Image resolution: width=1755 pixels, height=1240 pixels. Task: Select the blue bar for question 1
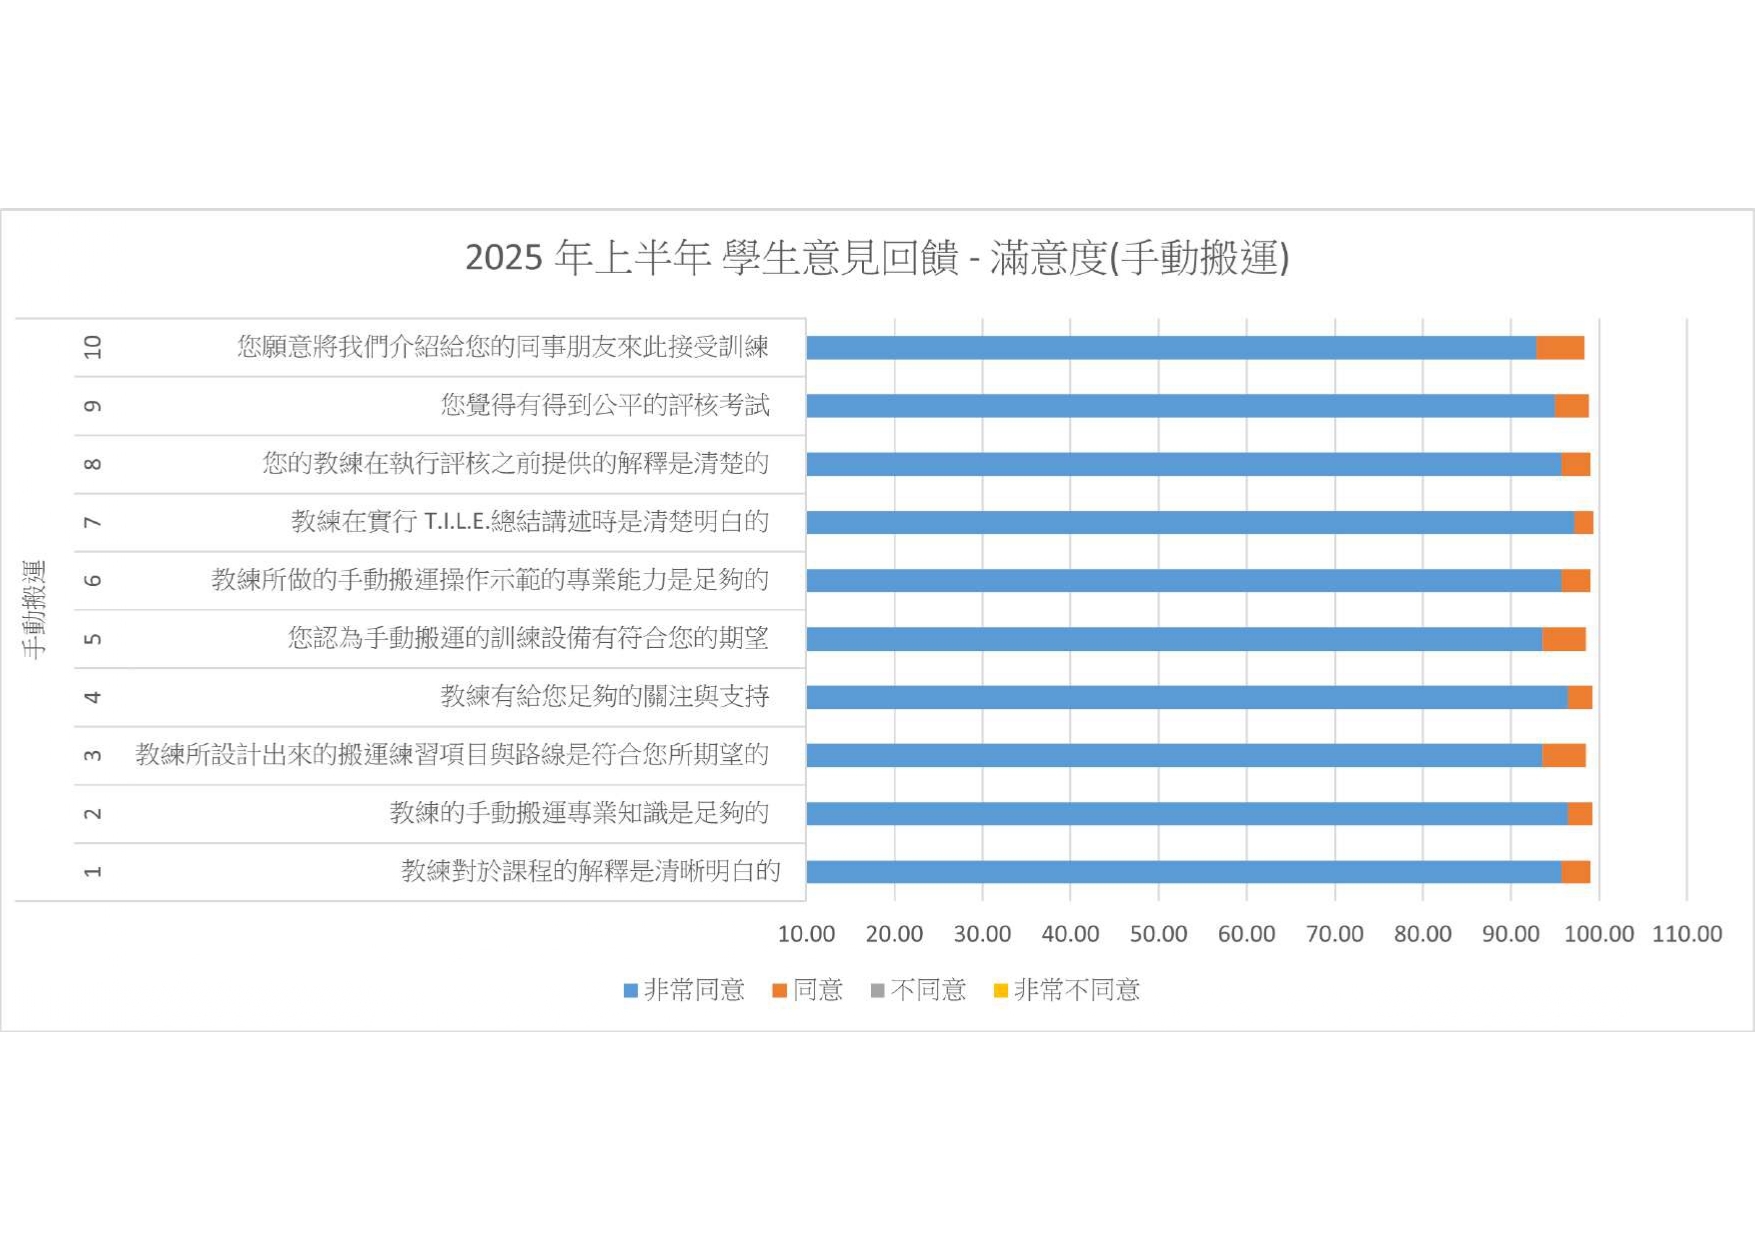tap(1183, 872)
